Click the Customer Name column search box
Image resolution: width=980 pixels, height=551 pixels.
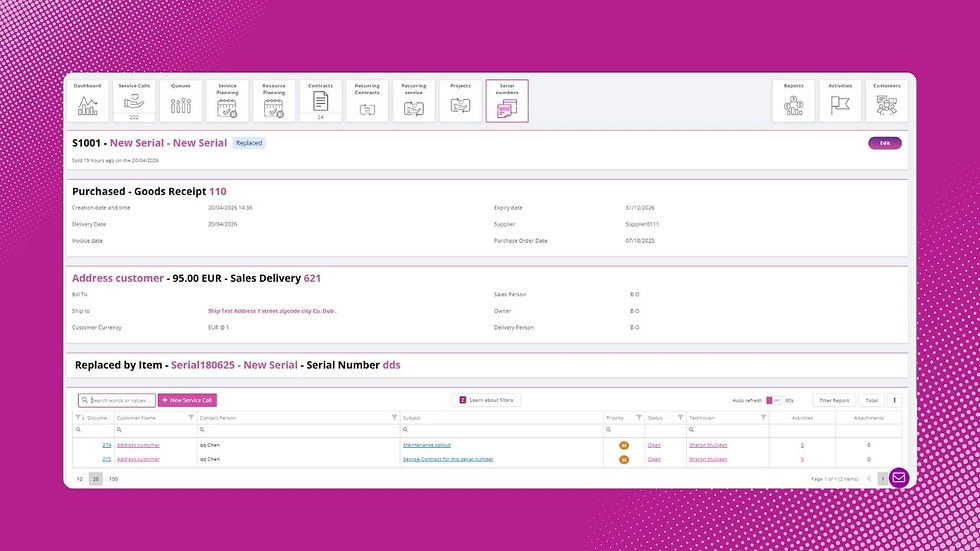155,430
